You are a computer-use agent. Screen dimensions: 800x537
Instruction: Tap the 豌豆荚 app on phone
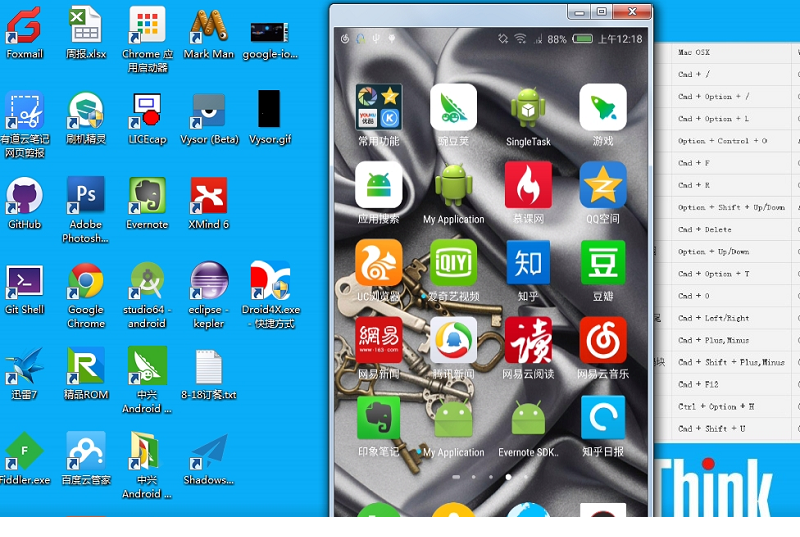pos(453,107)
